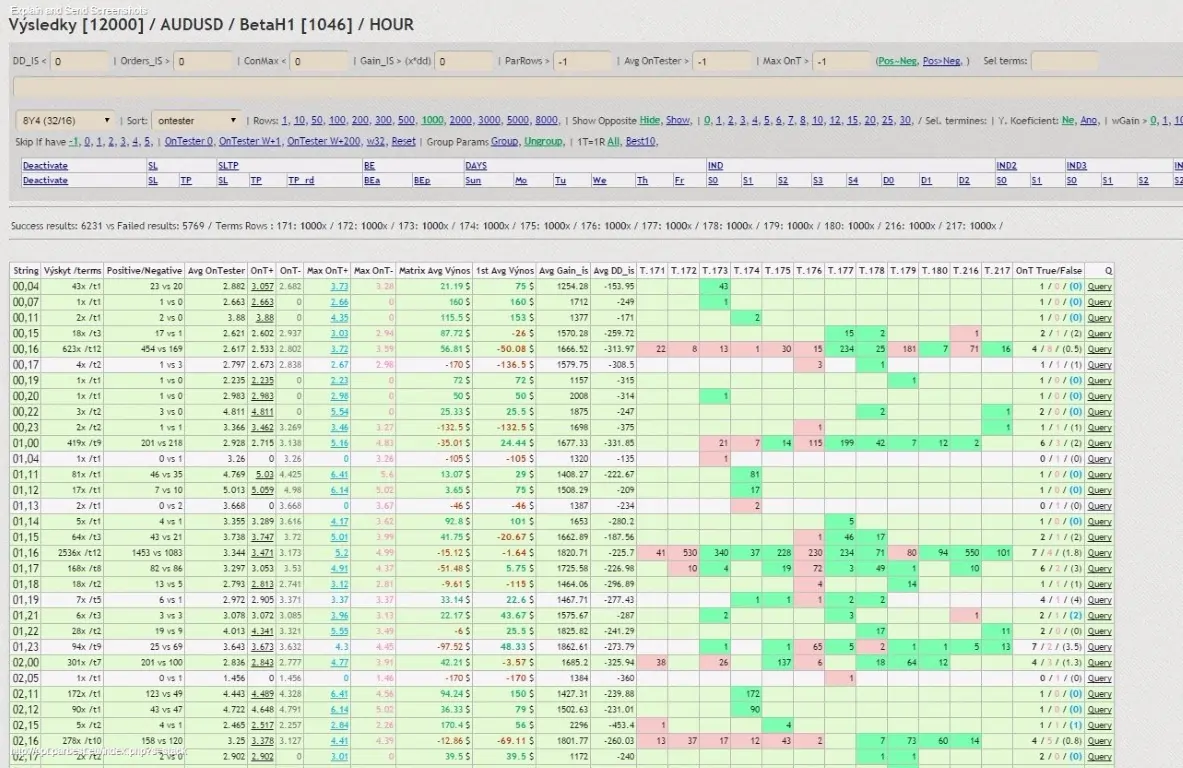Set Rows to 1000

432,121
